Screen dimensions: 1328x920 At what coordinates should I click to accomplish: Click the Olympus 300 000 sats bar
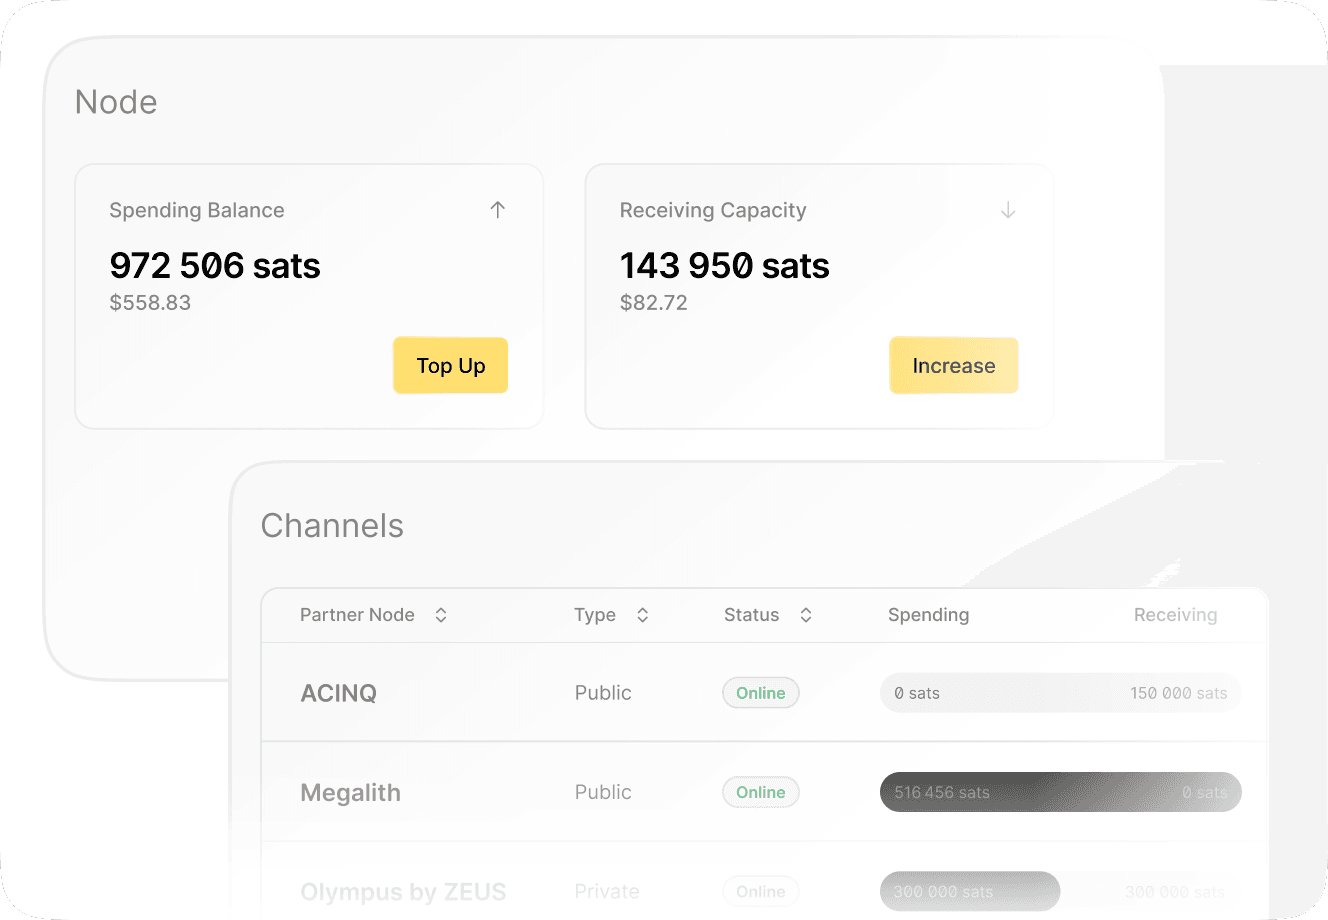(x=970, y=891)
